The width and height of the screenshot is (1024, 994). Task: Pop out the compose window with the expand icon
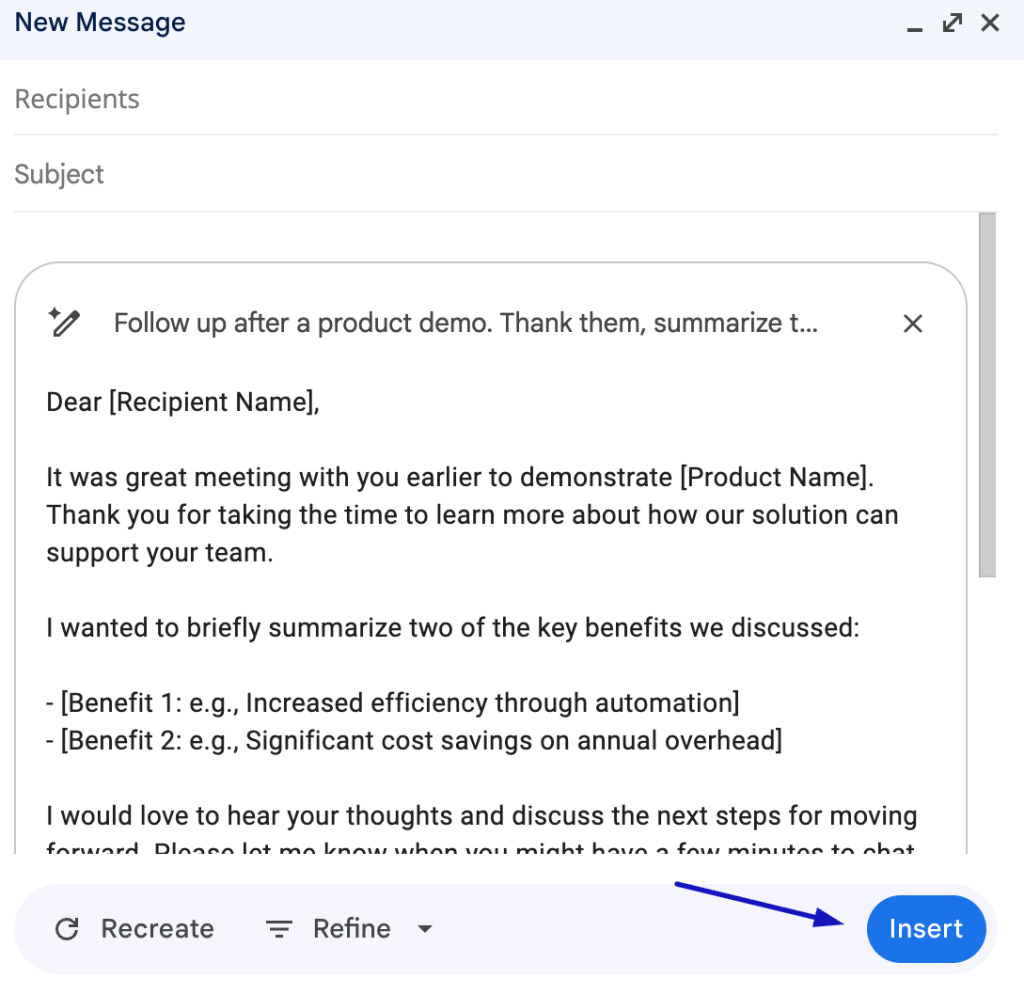pyautogui.click(x=951, y=21)
